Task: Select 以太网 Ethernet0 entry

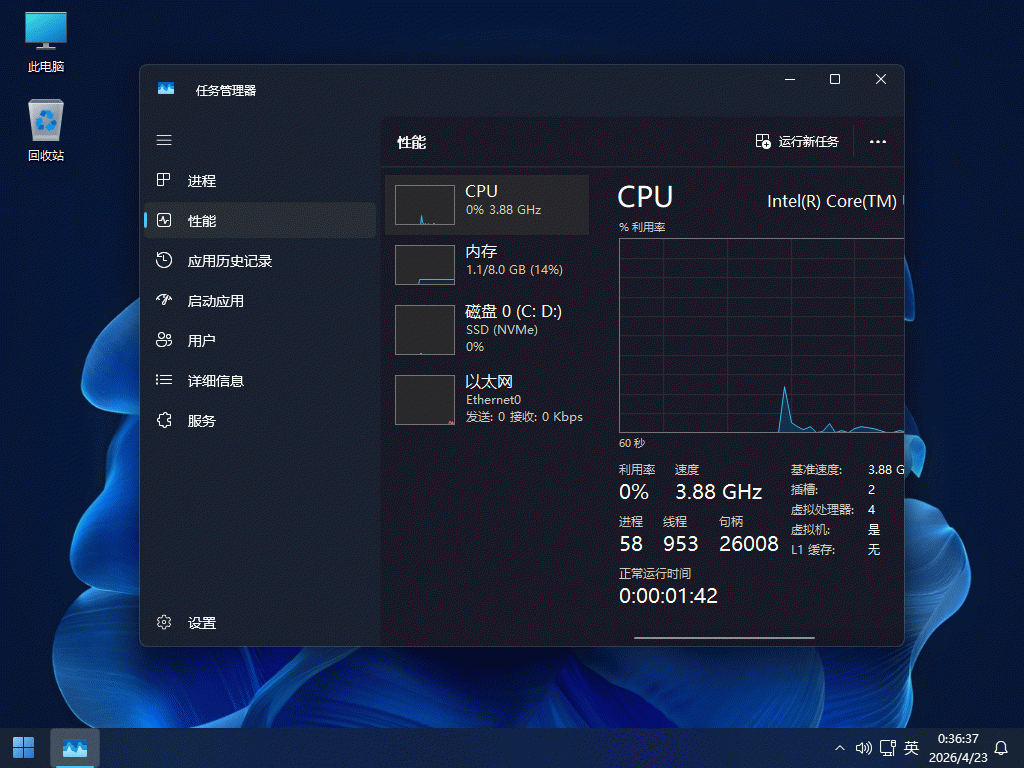Action: 487,400
